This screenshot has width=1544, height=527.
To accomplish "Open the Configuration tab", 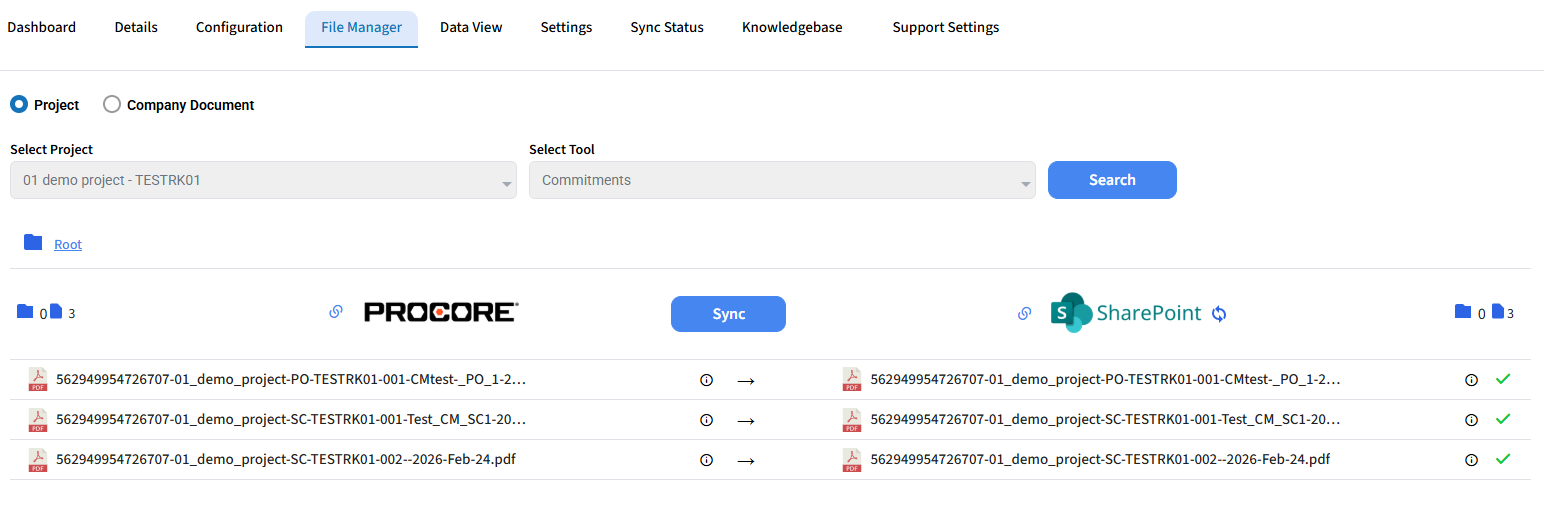I will 239,27.
